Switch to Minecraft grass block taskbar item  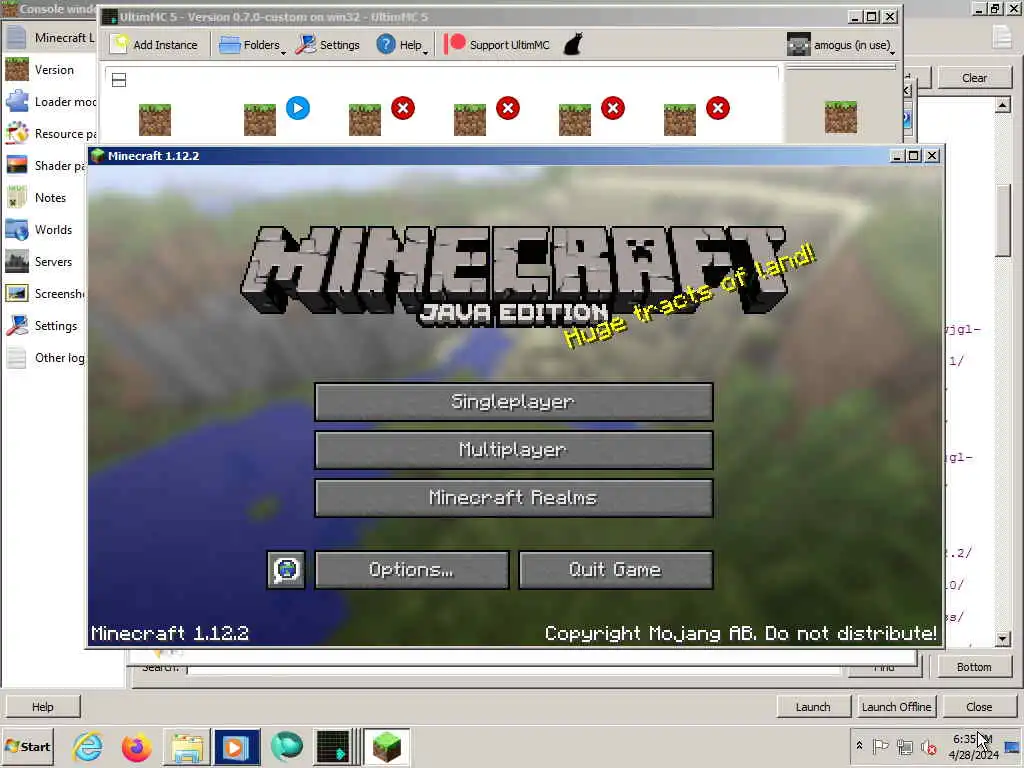[387, 747]
